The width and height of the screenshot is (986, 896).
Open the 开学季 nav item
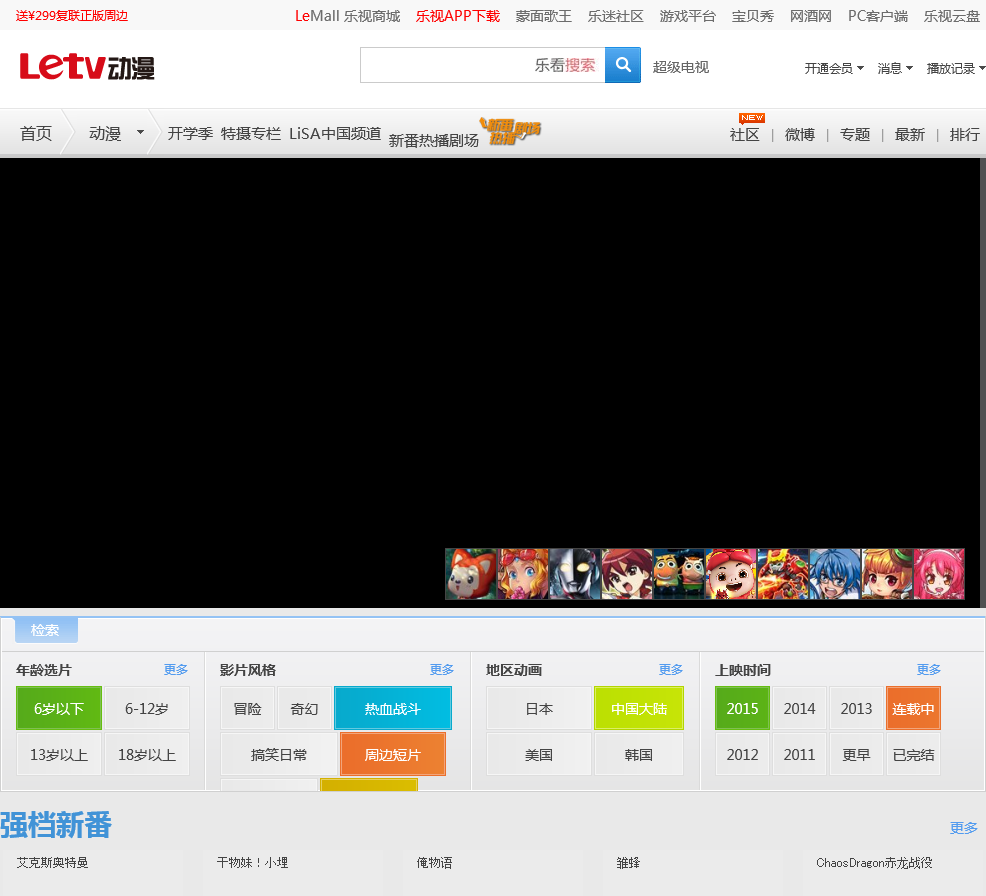[x=190, y=133]
